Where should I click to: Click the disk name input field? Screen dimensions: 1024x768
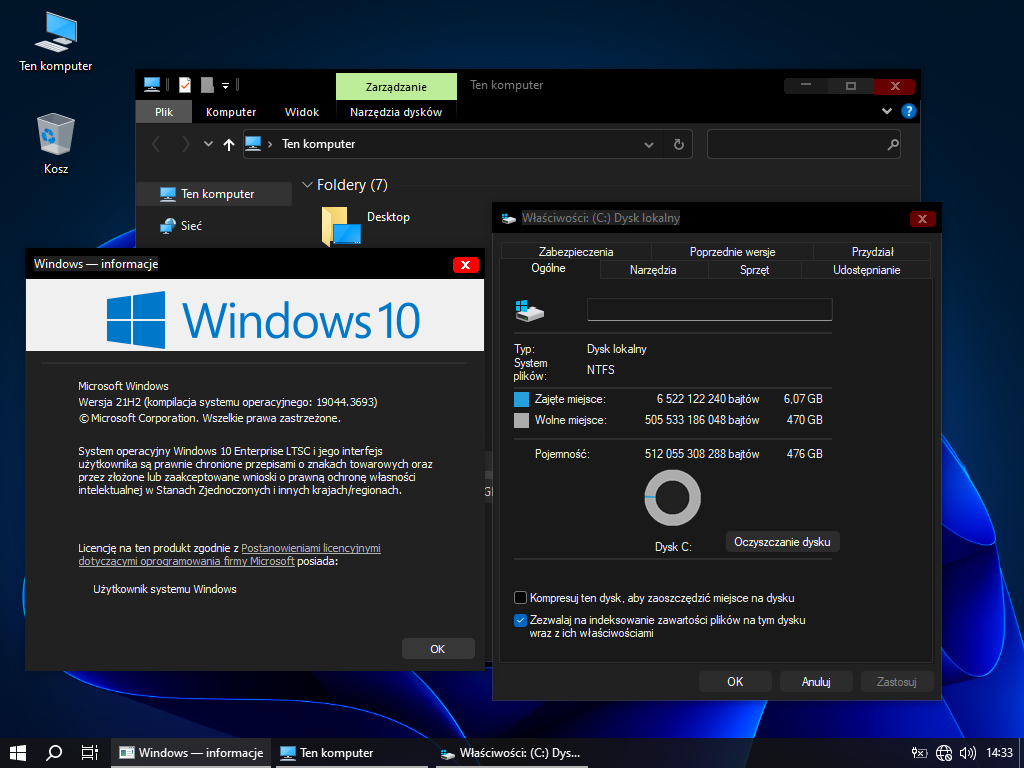(709, 309)
